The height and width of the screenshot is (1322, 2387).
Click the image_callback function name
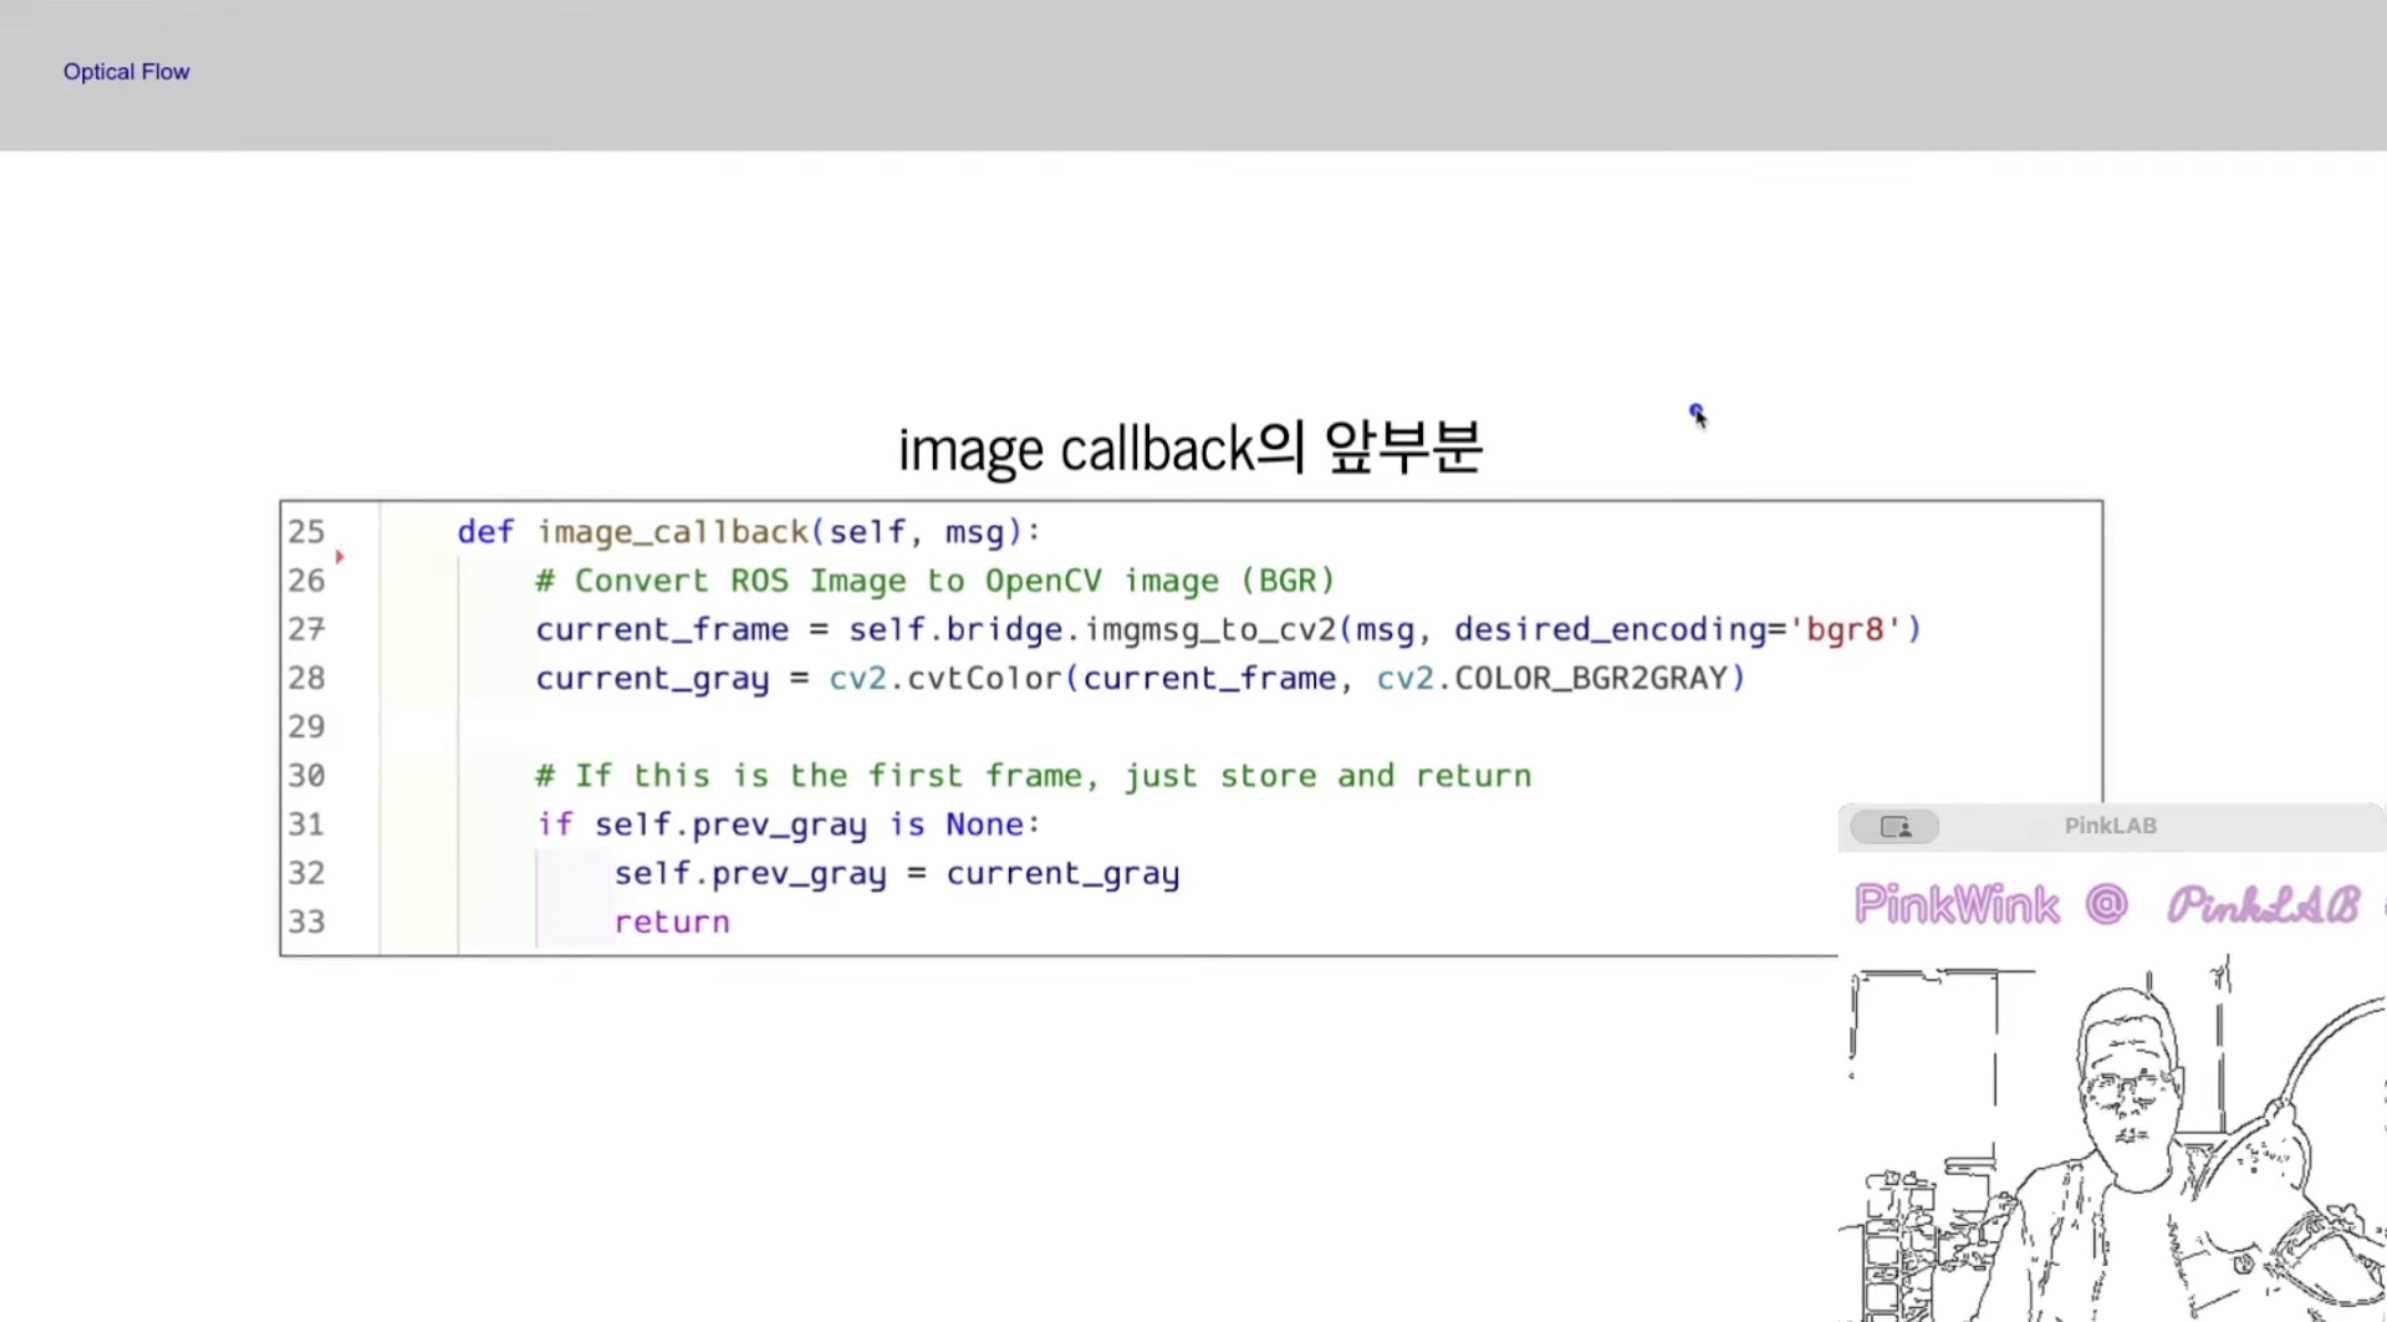[x=673, y=532]
